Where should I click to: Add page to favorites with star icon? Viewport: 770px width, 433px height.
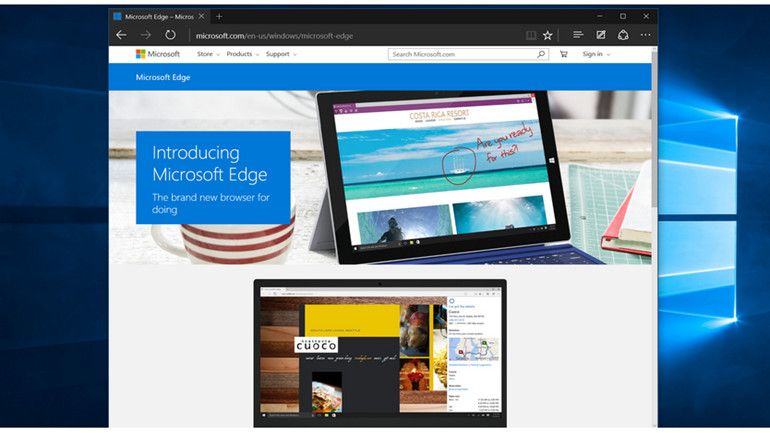click(x=548, y=35)
